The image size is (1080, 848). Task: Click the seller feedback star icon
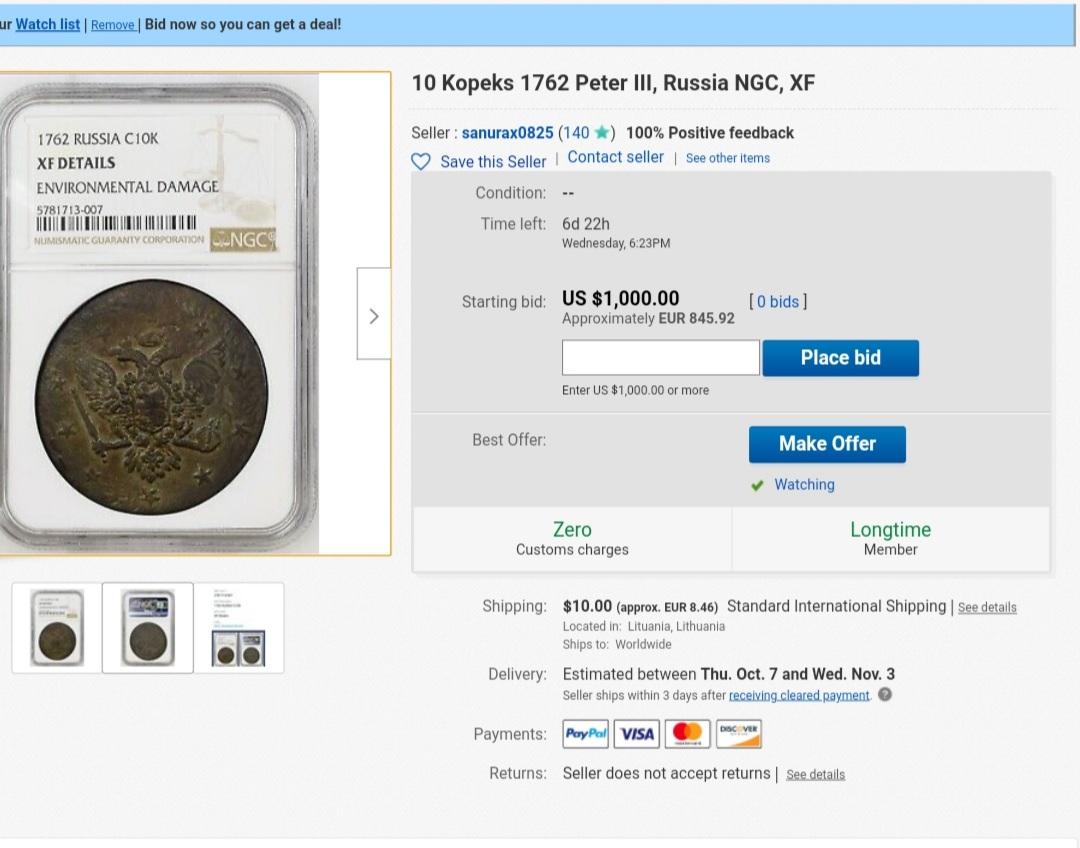pos(603,132)
